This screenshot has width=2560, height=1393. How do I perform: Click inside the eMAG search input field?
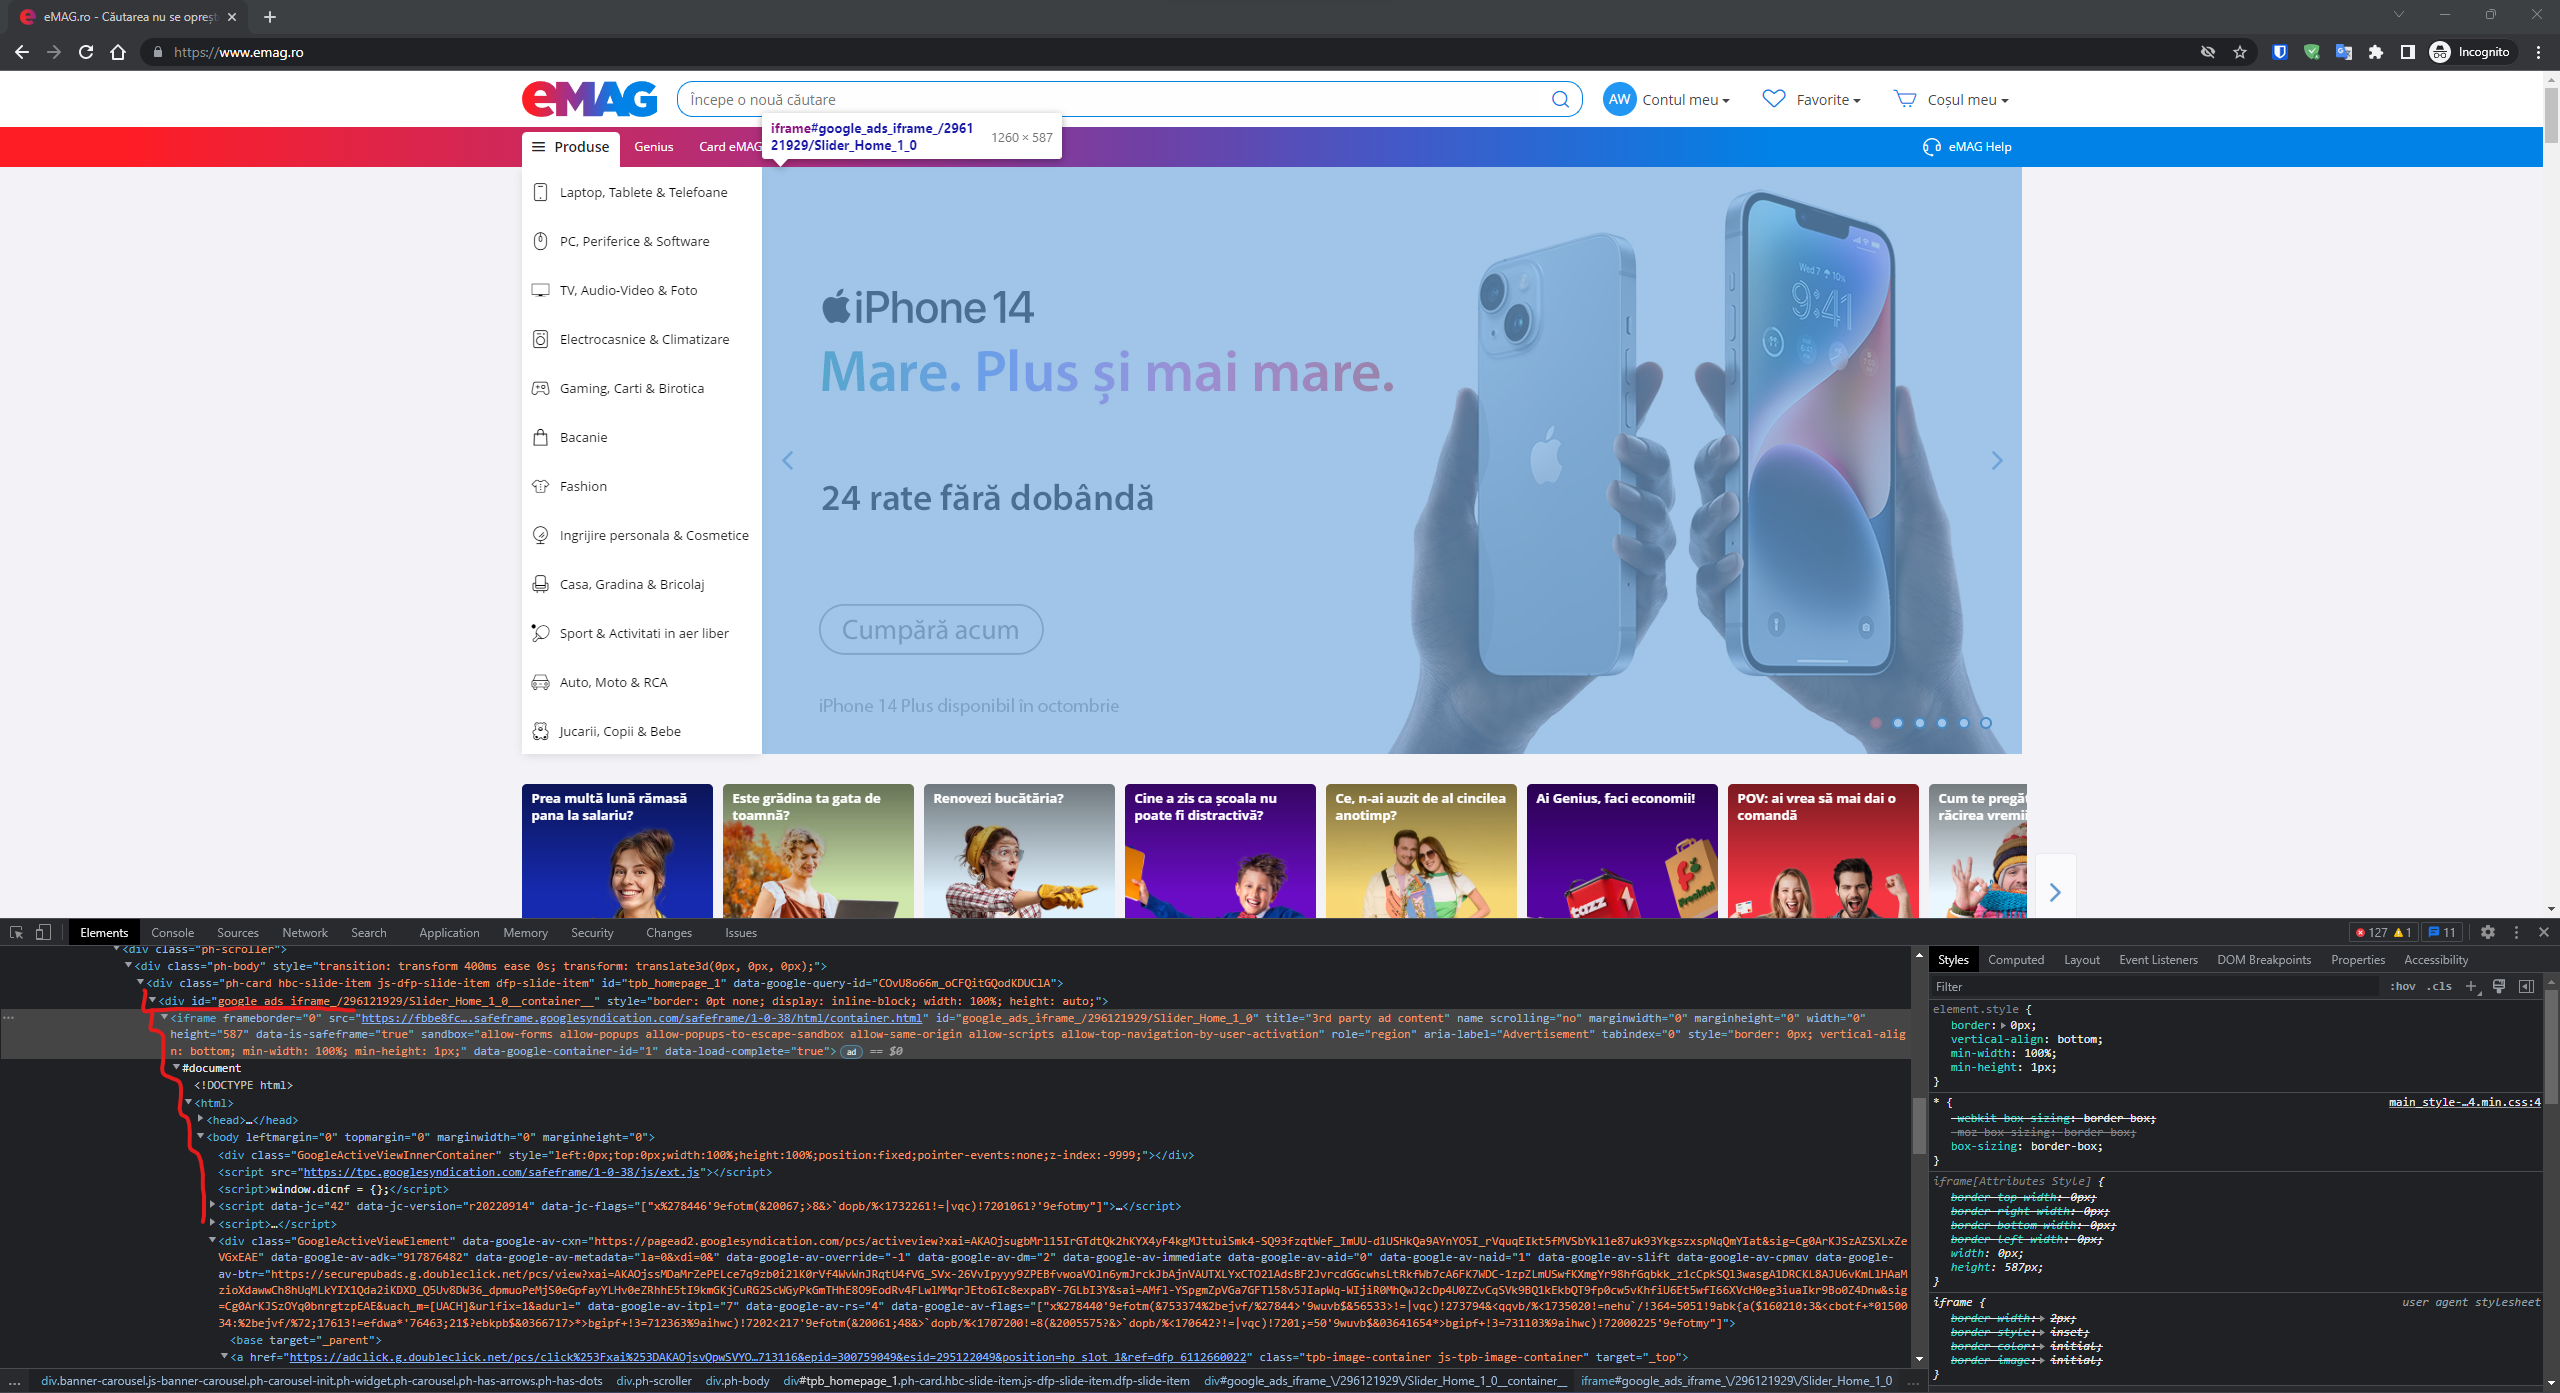(1100, 99)
